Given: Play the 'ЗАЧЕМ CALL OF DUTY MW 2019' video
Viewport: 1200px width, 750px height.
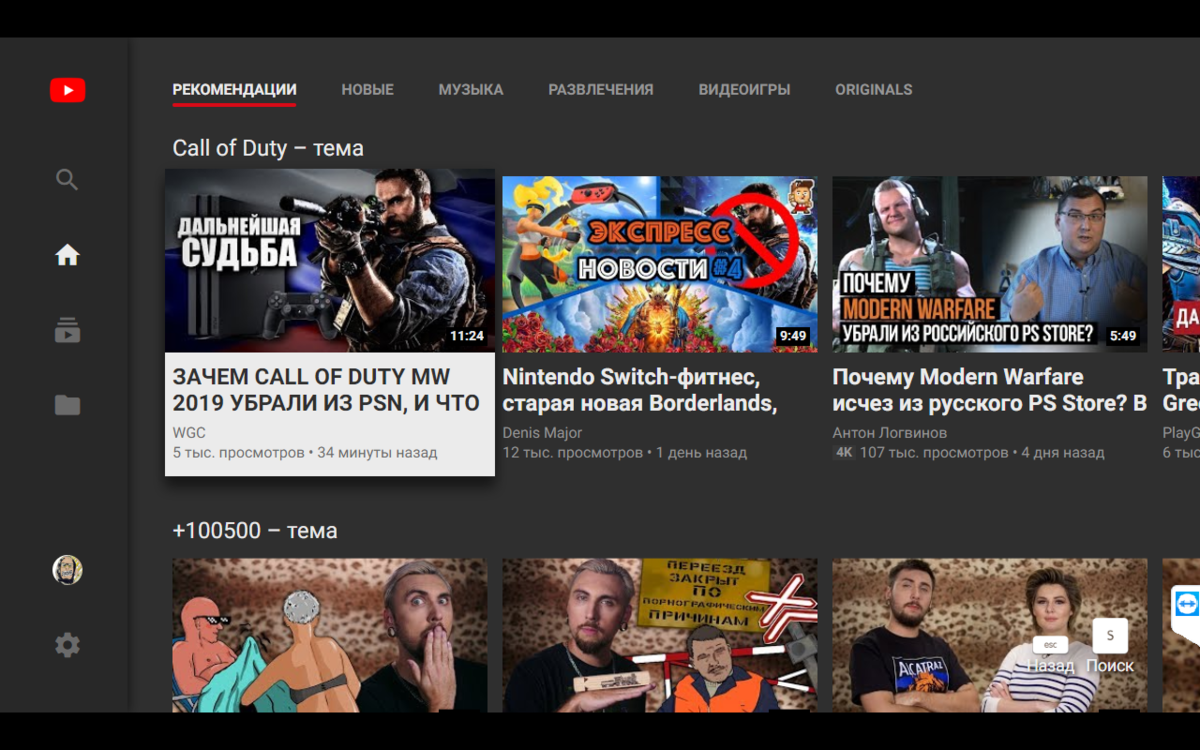Looking at the screenshot, I should (329, 260).
